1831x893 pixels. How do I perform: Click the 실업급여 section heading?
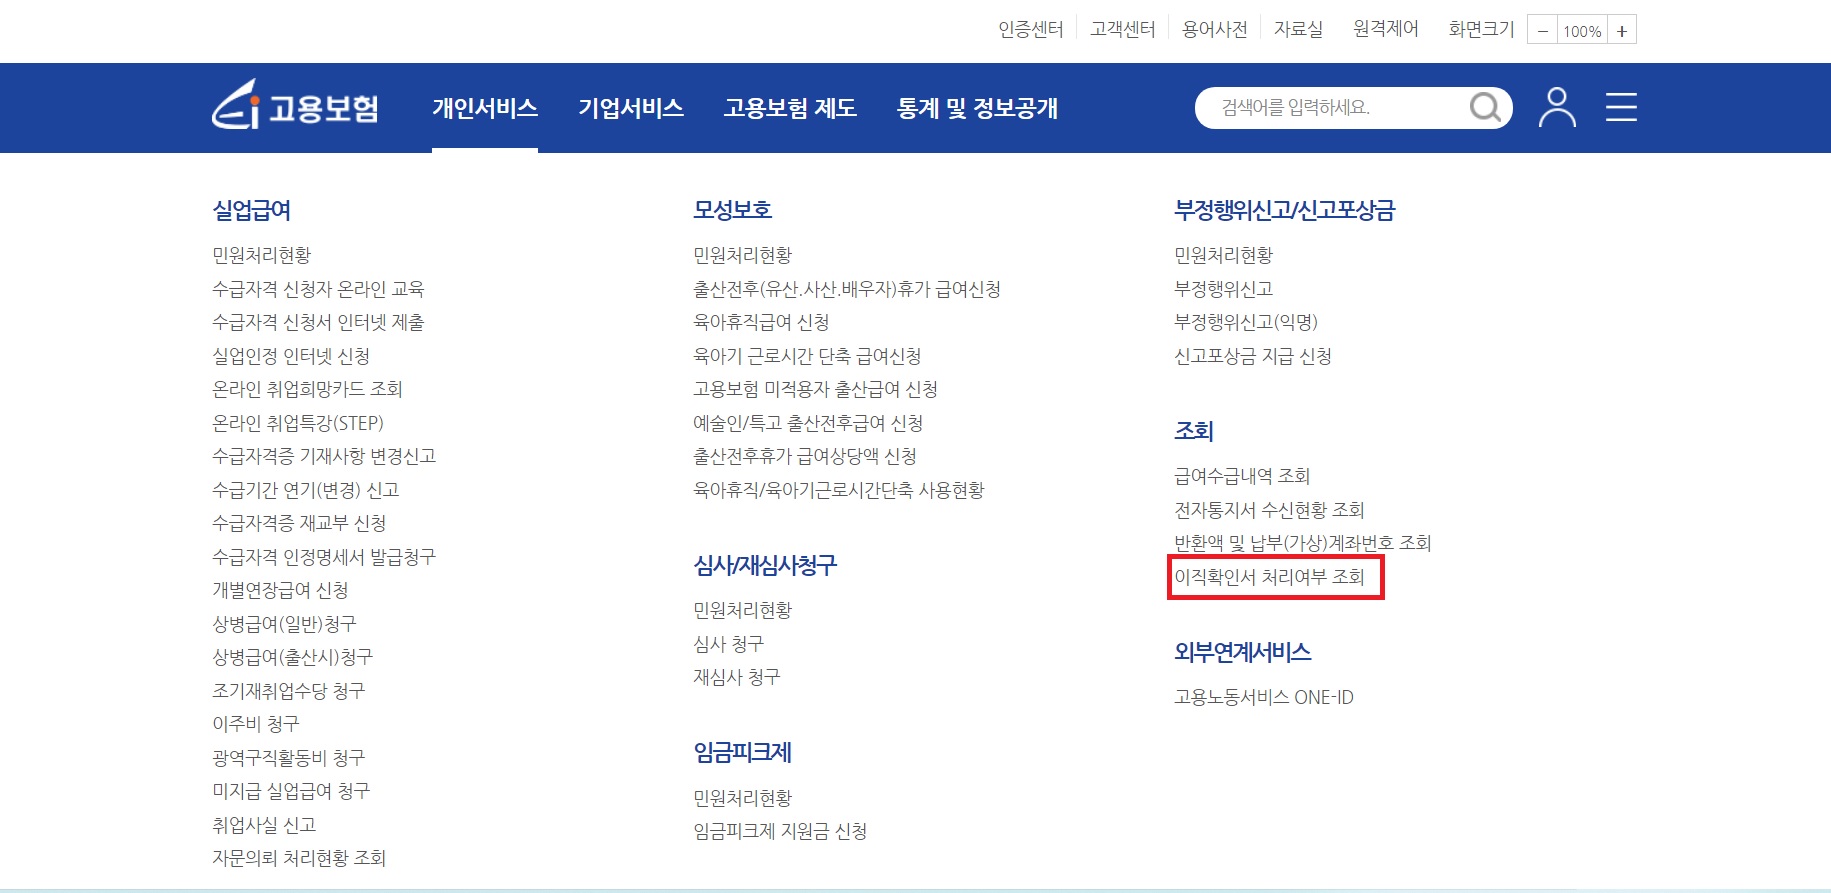pos(251,210)
